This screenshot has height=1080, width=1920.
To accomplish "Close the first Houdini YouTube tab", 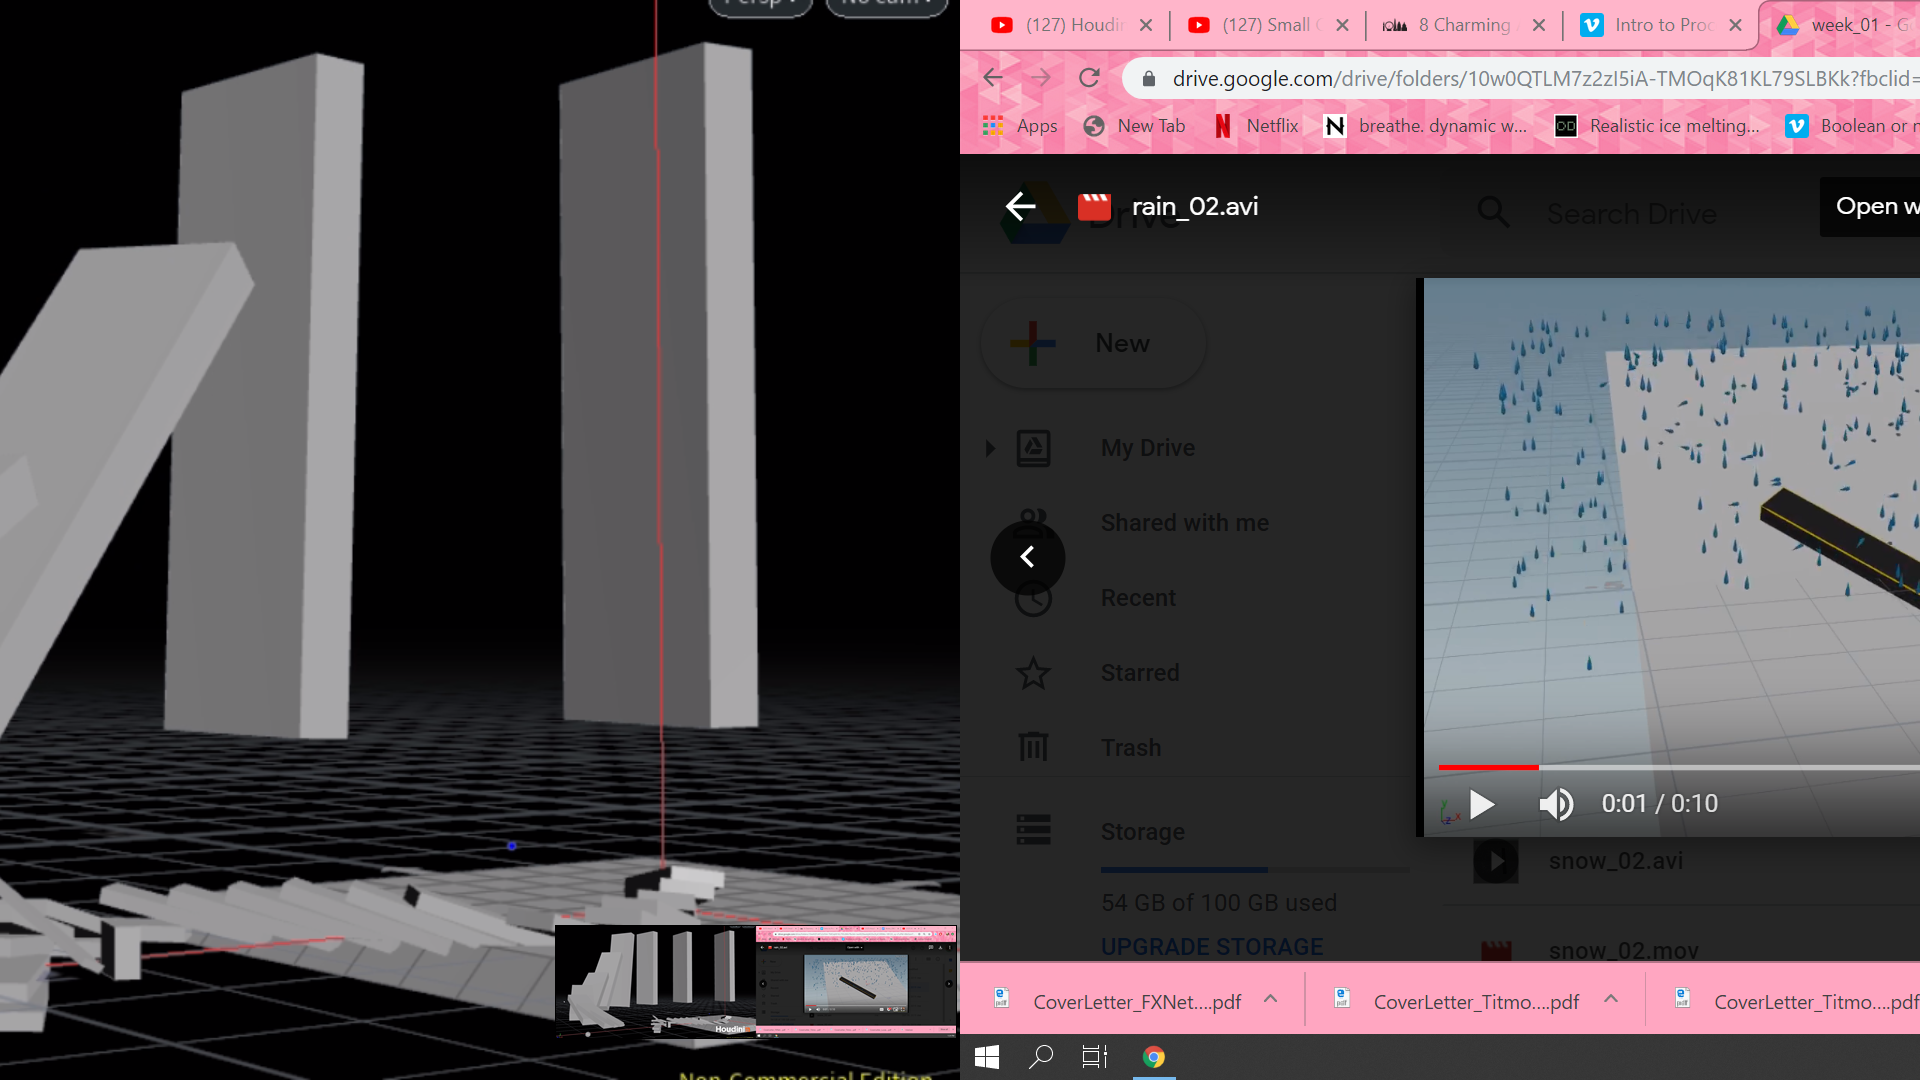I will click(x=1146, y=25).
